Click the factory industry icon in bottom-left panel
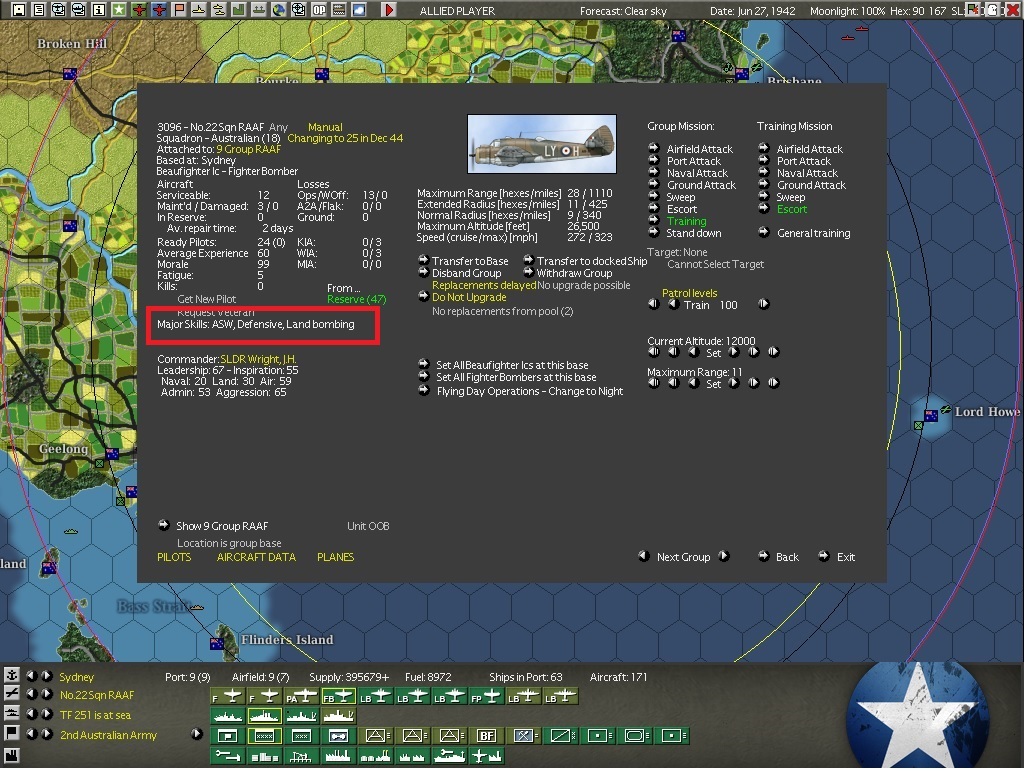 (x=11, y=756)
